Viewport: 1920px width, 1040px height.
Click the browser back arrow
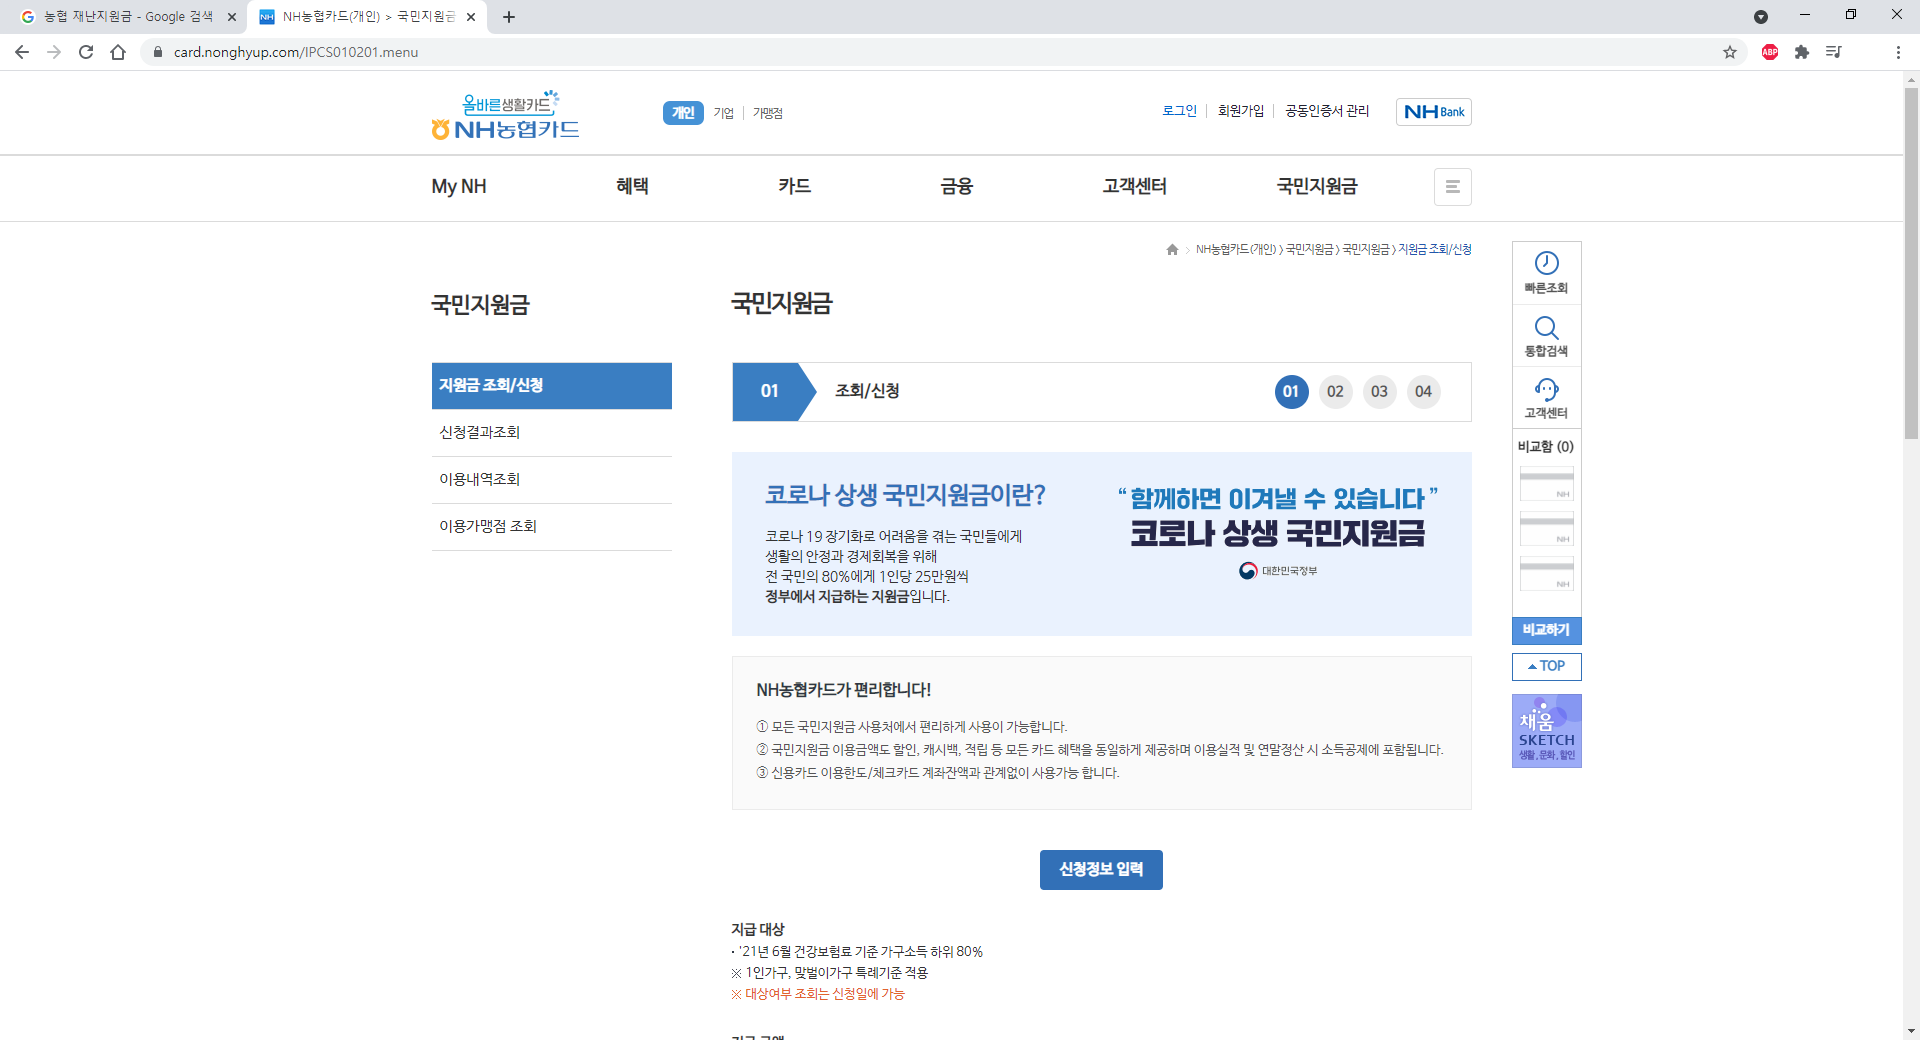(22, 52)
